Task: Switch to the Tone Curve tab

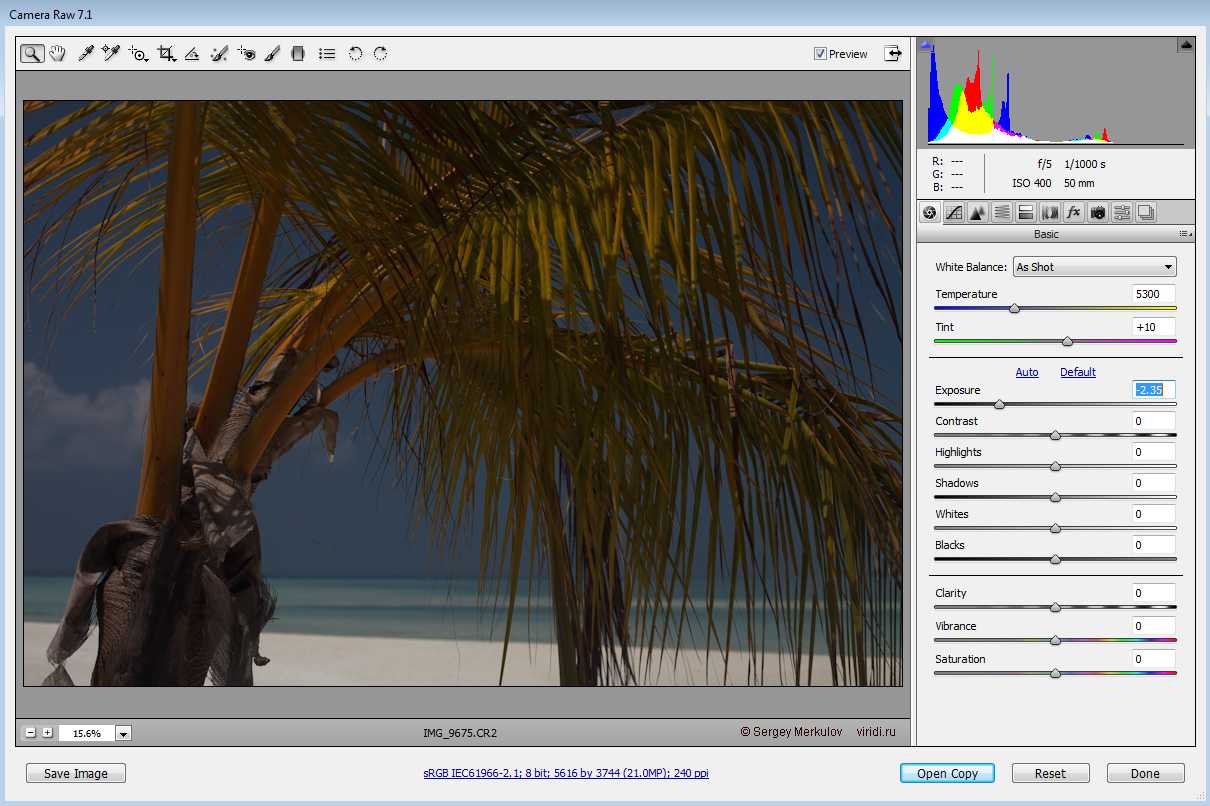Action: 953,212
